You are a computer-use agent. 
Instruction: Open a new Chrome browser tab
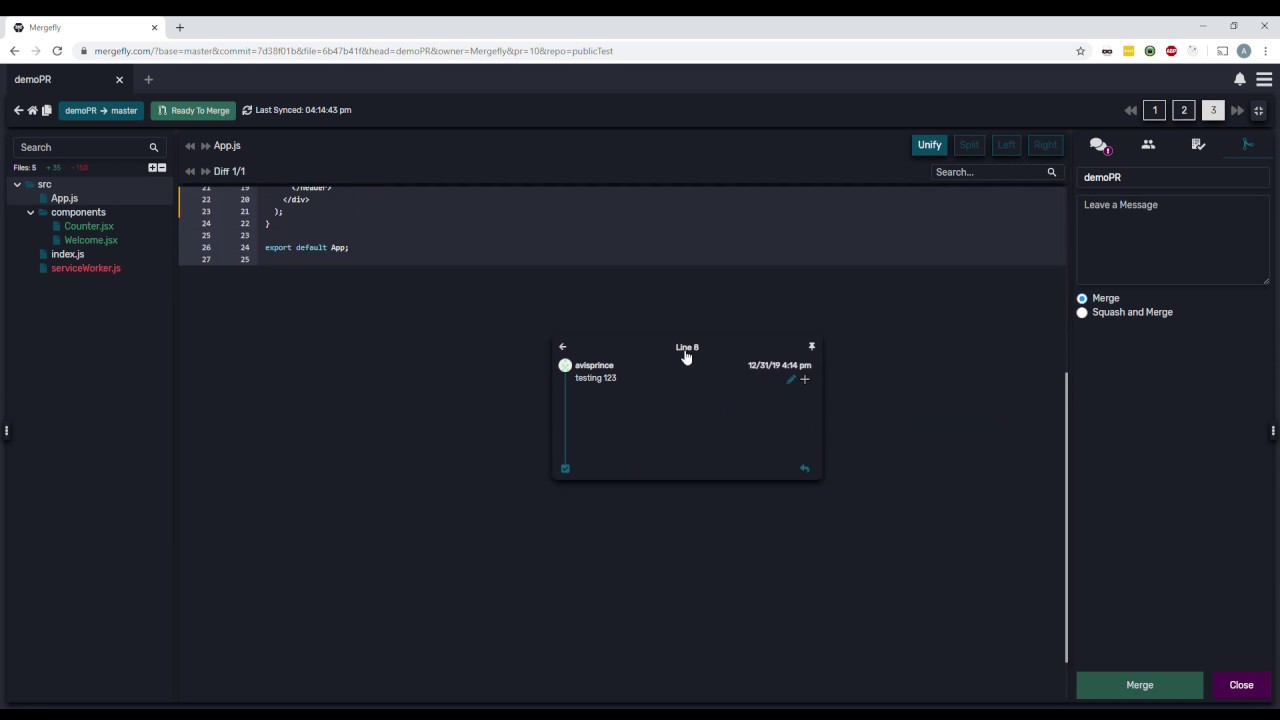pos(180,27)
